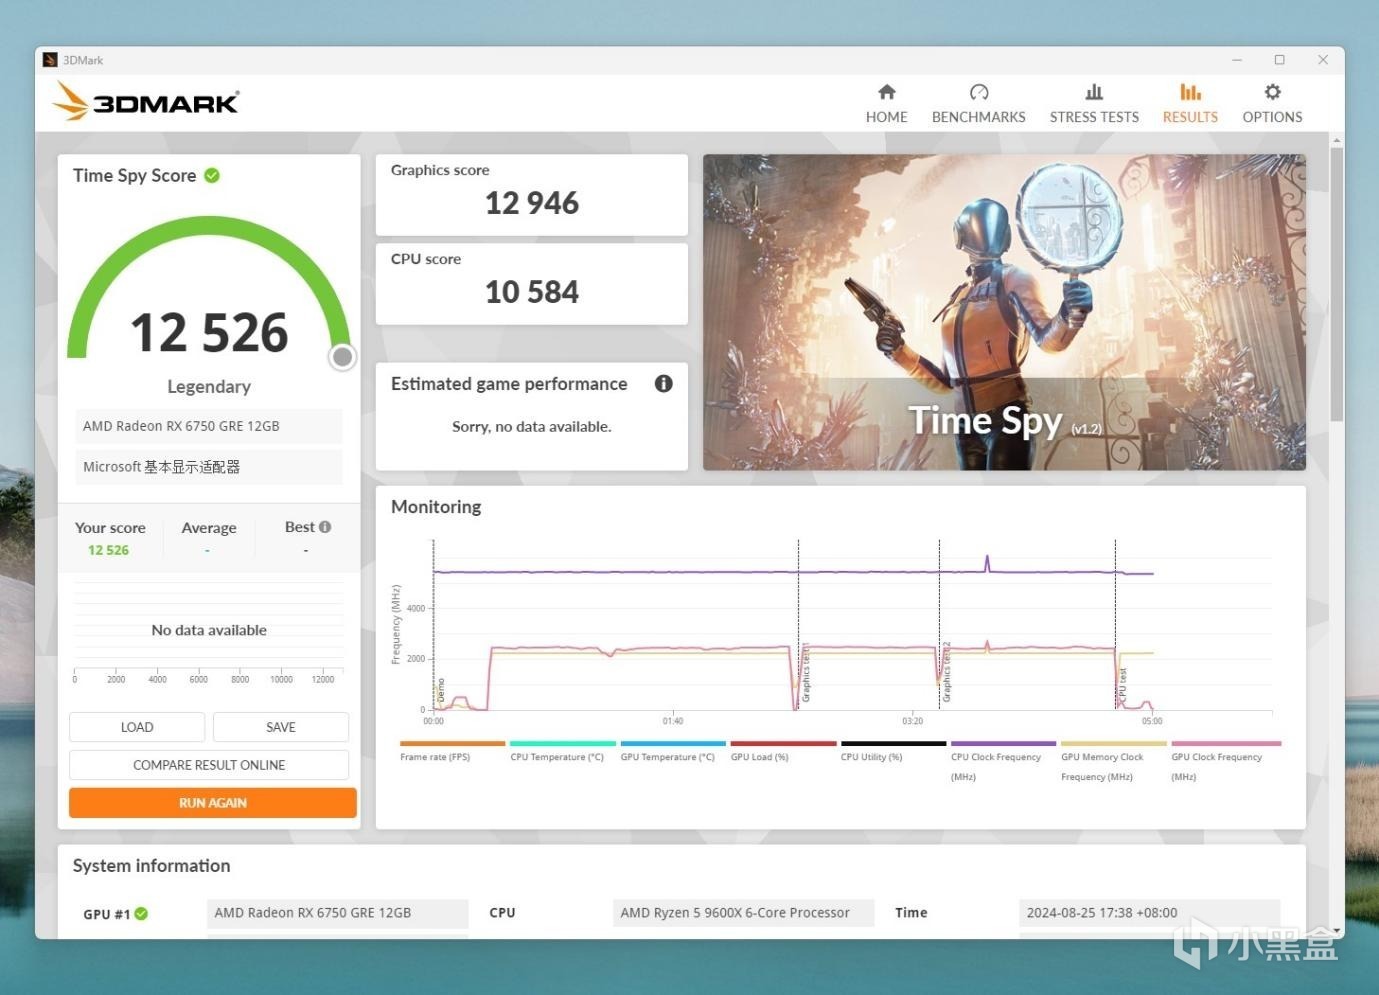The width and height of the screenshot is (1379, 995).
Task: Click the Monitoring panel heading
Action: coord(436,507)
